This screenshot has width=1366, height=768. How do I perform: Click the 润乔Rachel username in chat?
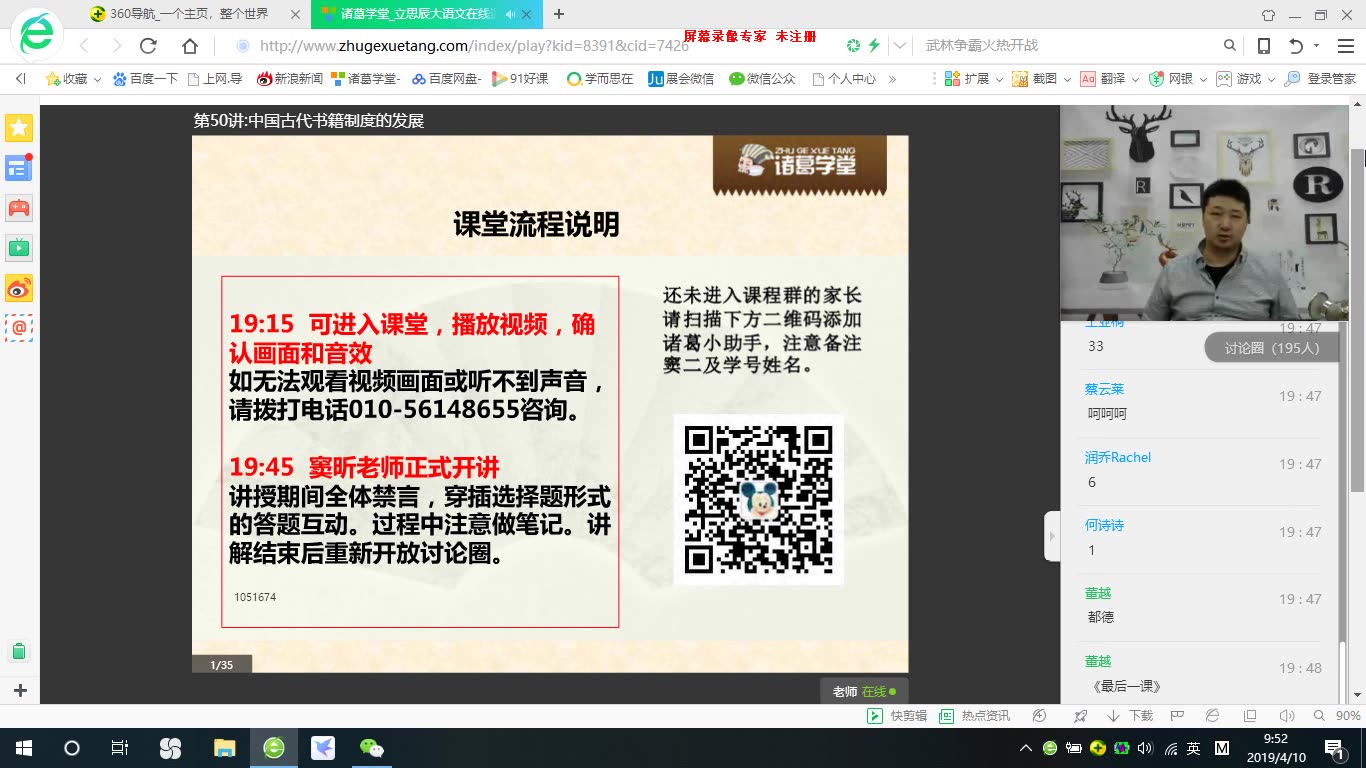1118,457
